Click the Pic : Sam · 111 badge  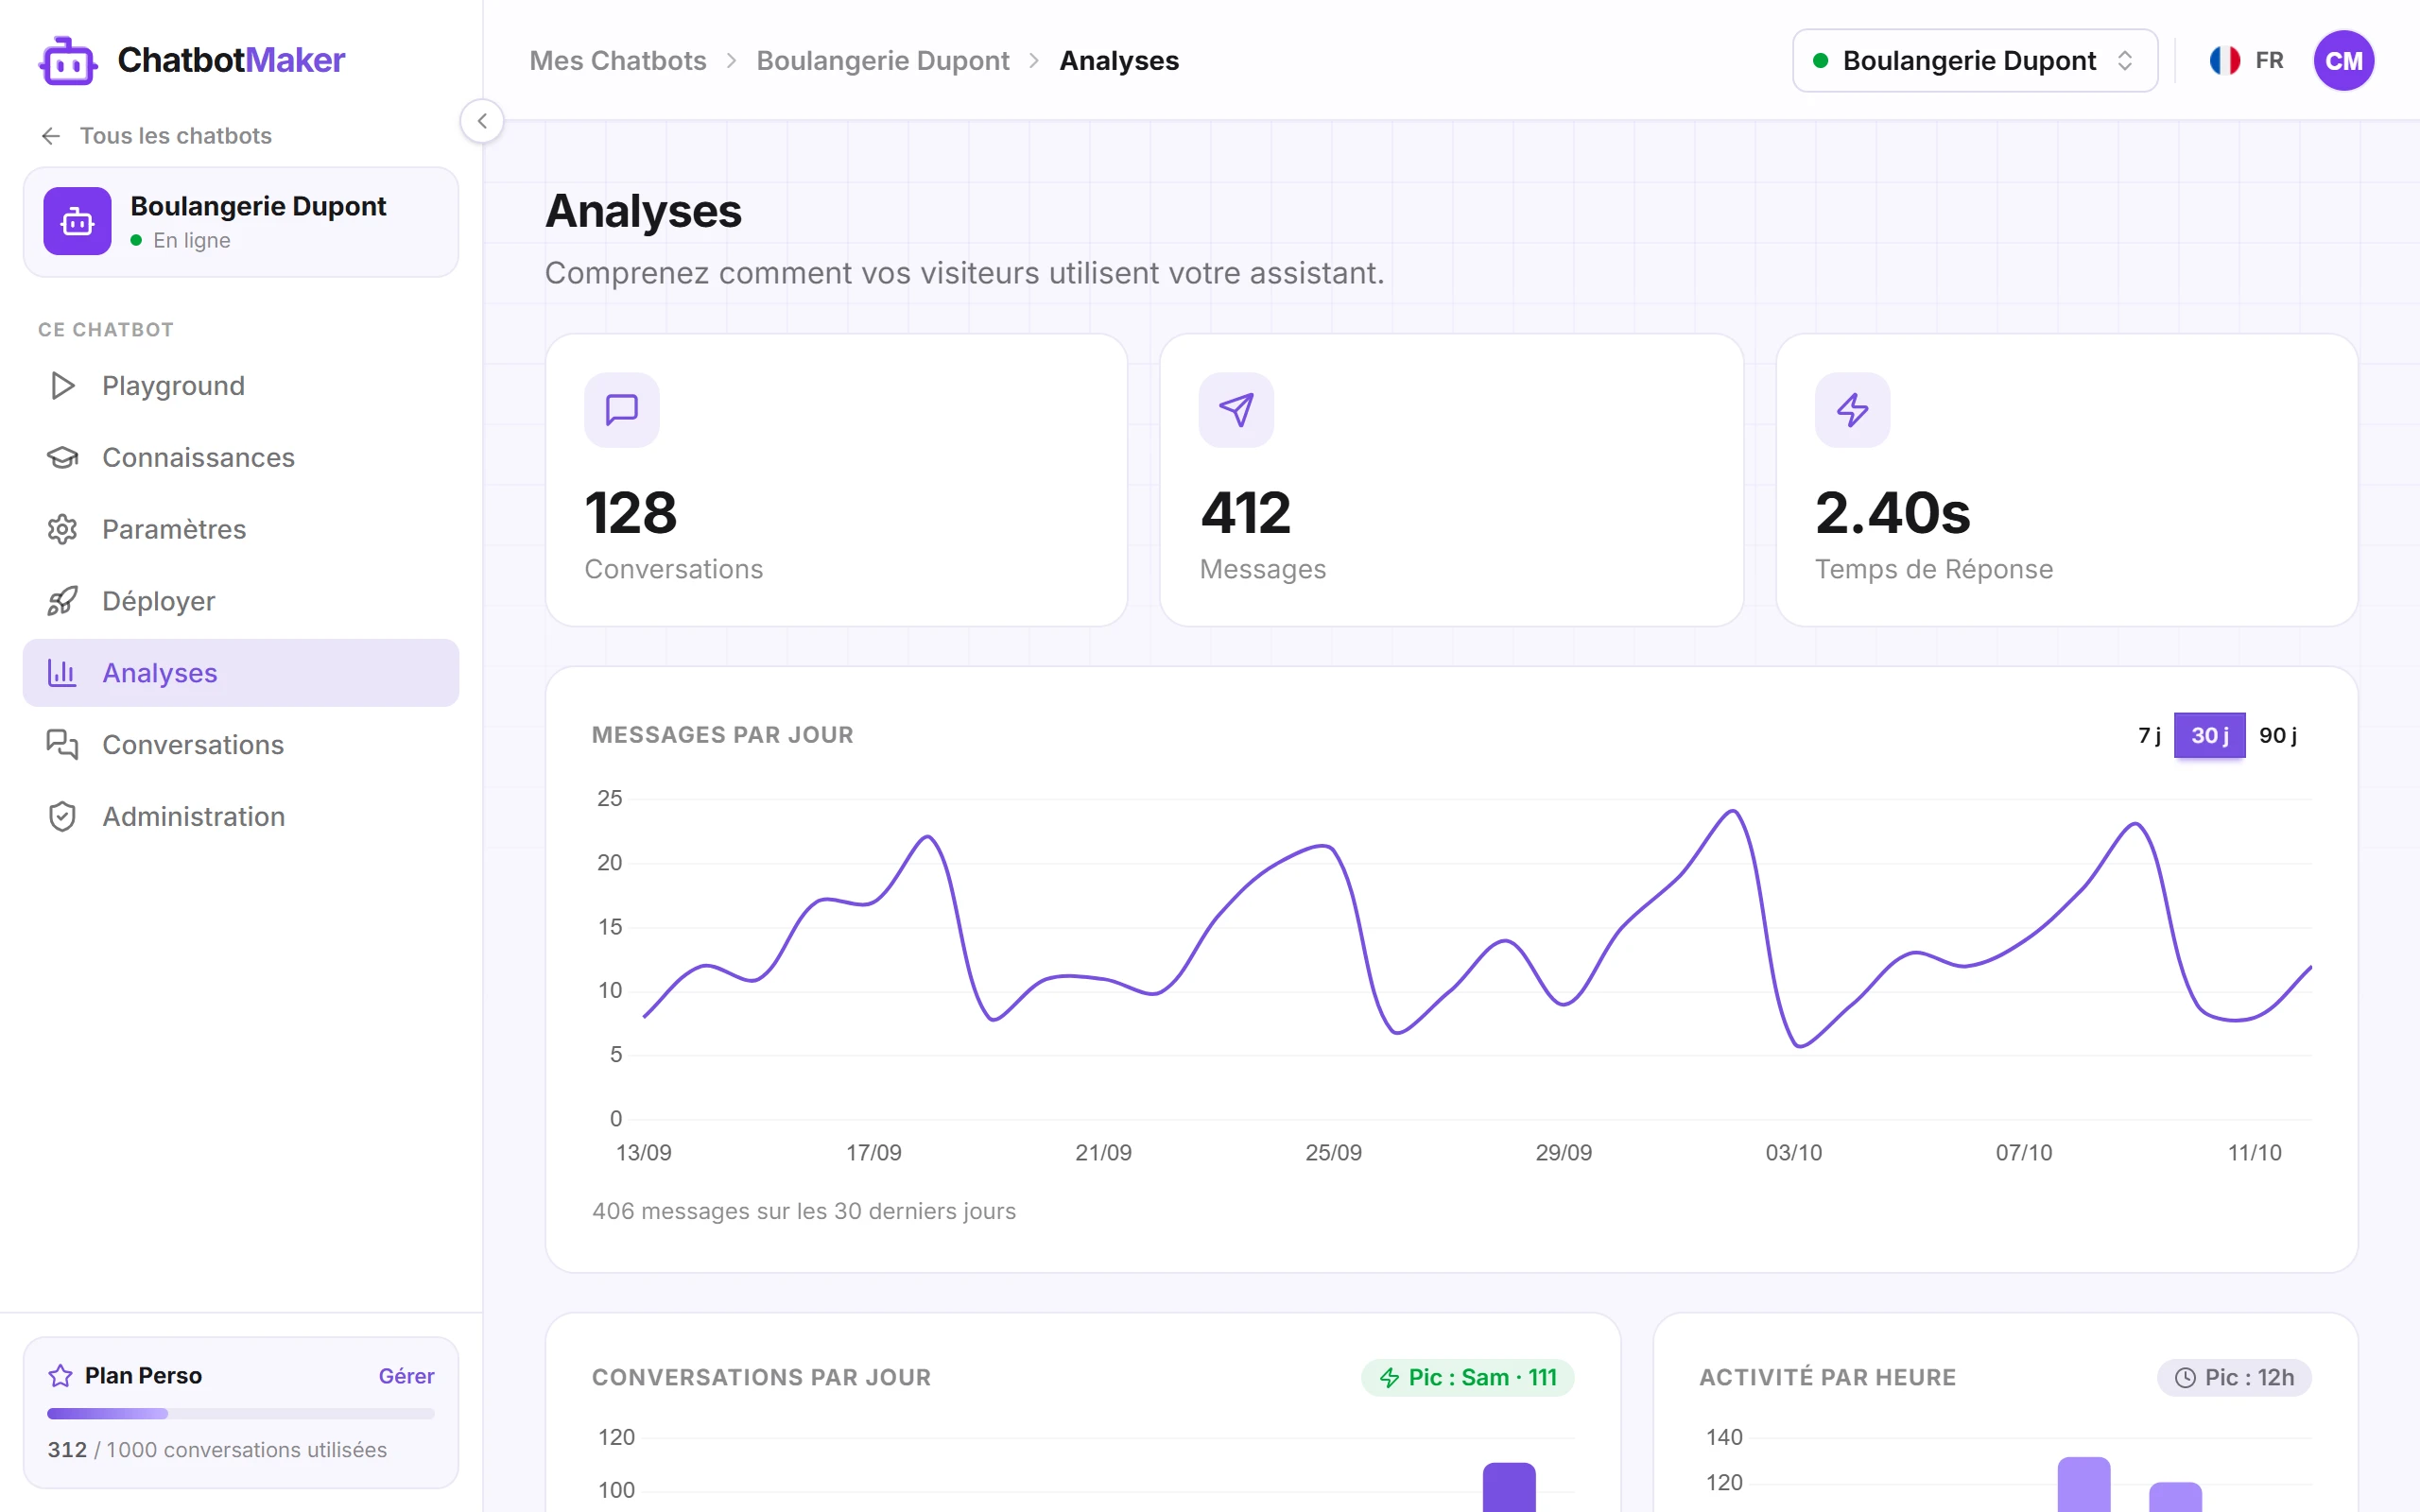(x=1467, y=1378)
